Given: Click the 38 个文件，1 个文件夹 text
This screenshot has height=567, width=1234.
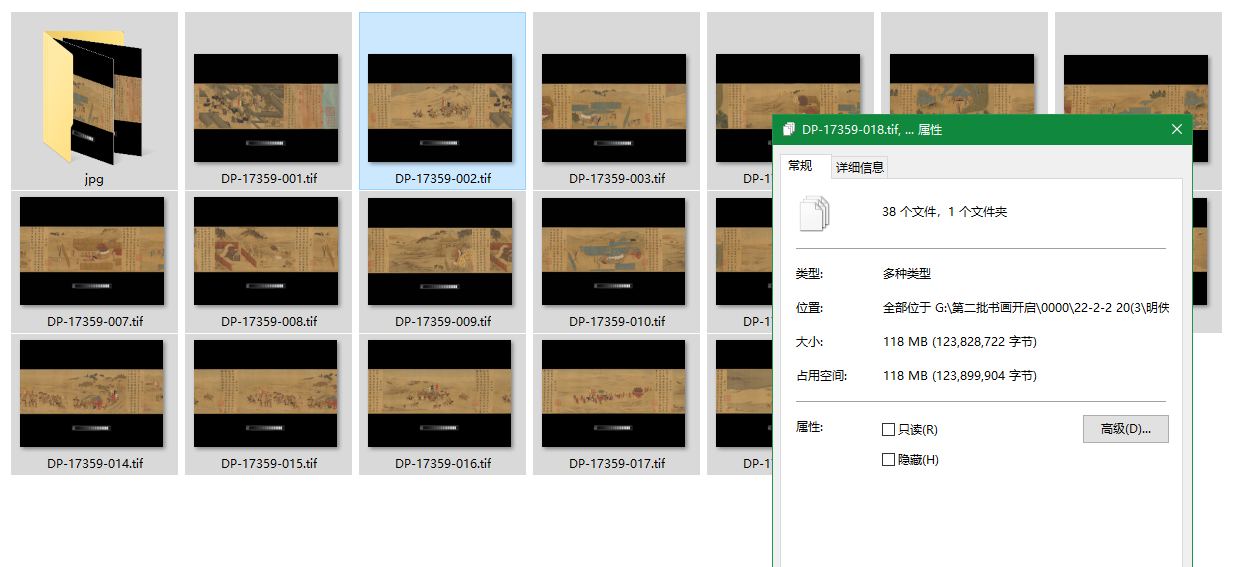Looking at the screenshot, I should (945, 213).
